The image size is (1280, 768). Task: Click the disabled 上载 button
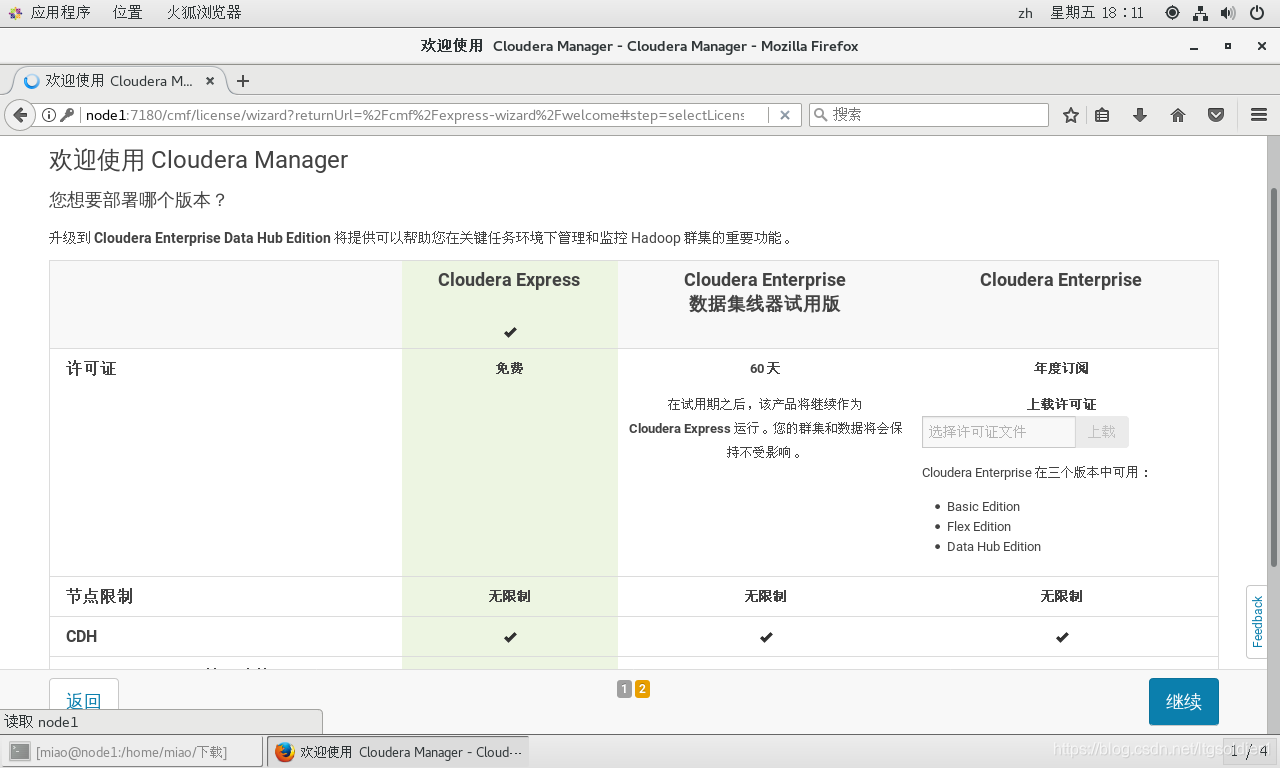[1102, 432]
